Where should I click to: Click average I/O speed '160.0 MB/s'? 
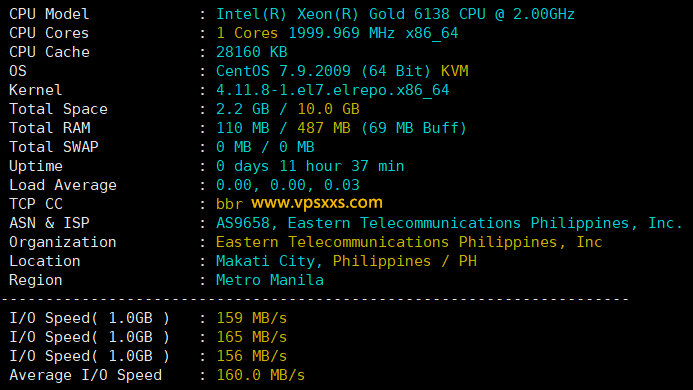261,375
